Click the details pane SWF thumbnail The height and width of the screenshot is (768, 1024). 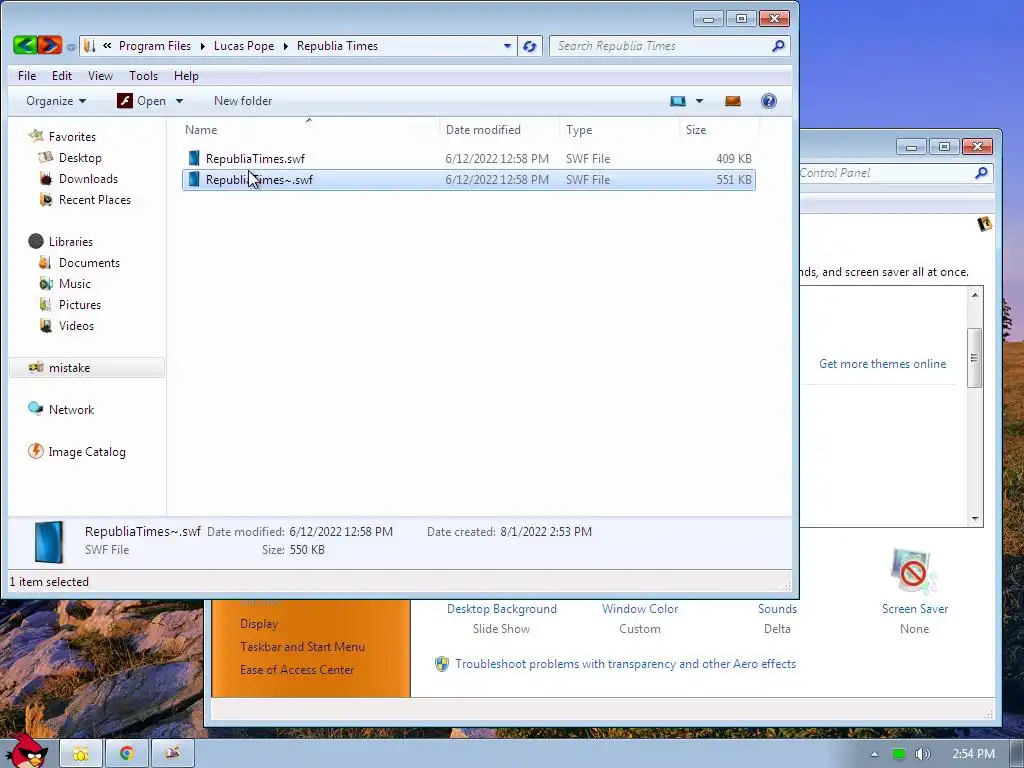[49, 541]
